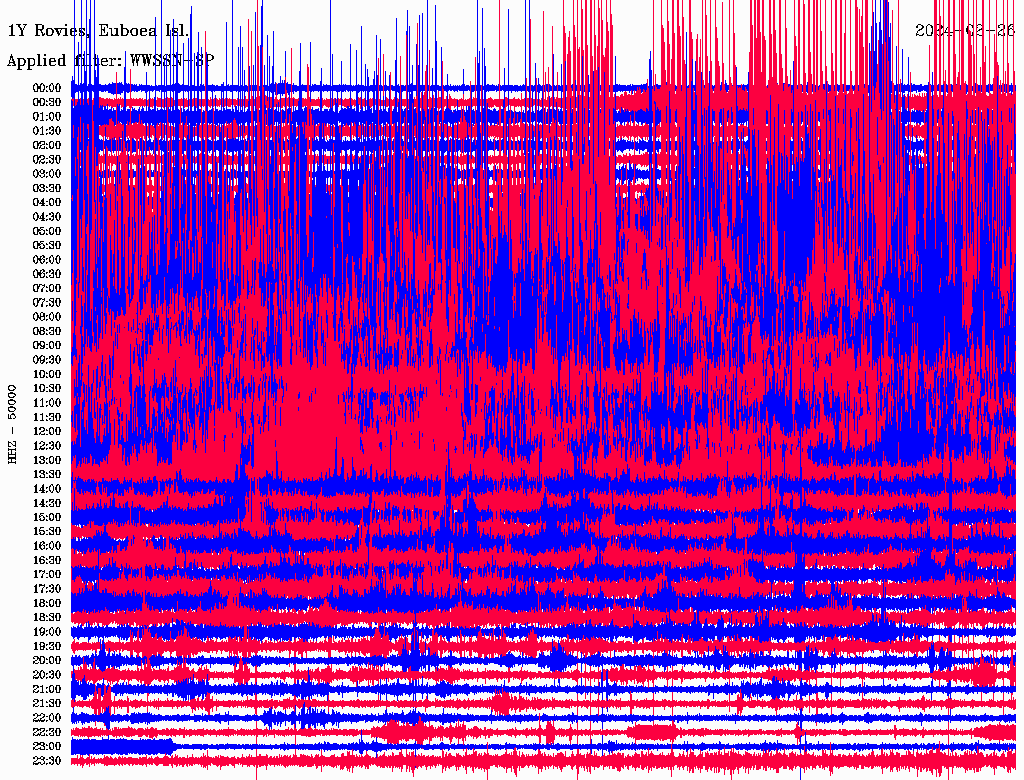Screen dimensions: 1024x780
Task: Select the 01:00 time row label
Action: pyautogui.click(x=47, y=117)
